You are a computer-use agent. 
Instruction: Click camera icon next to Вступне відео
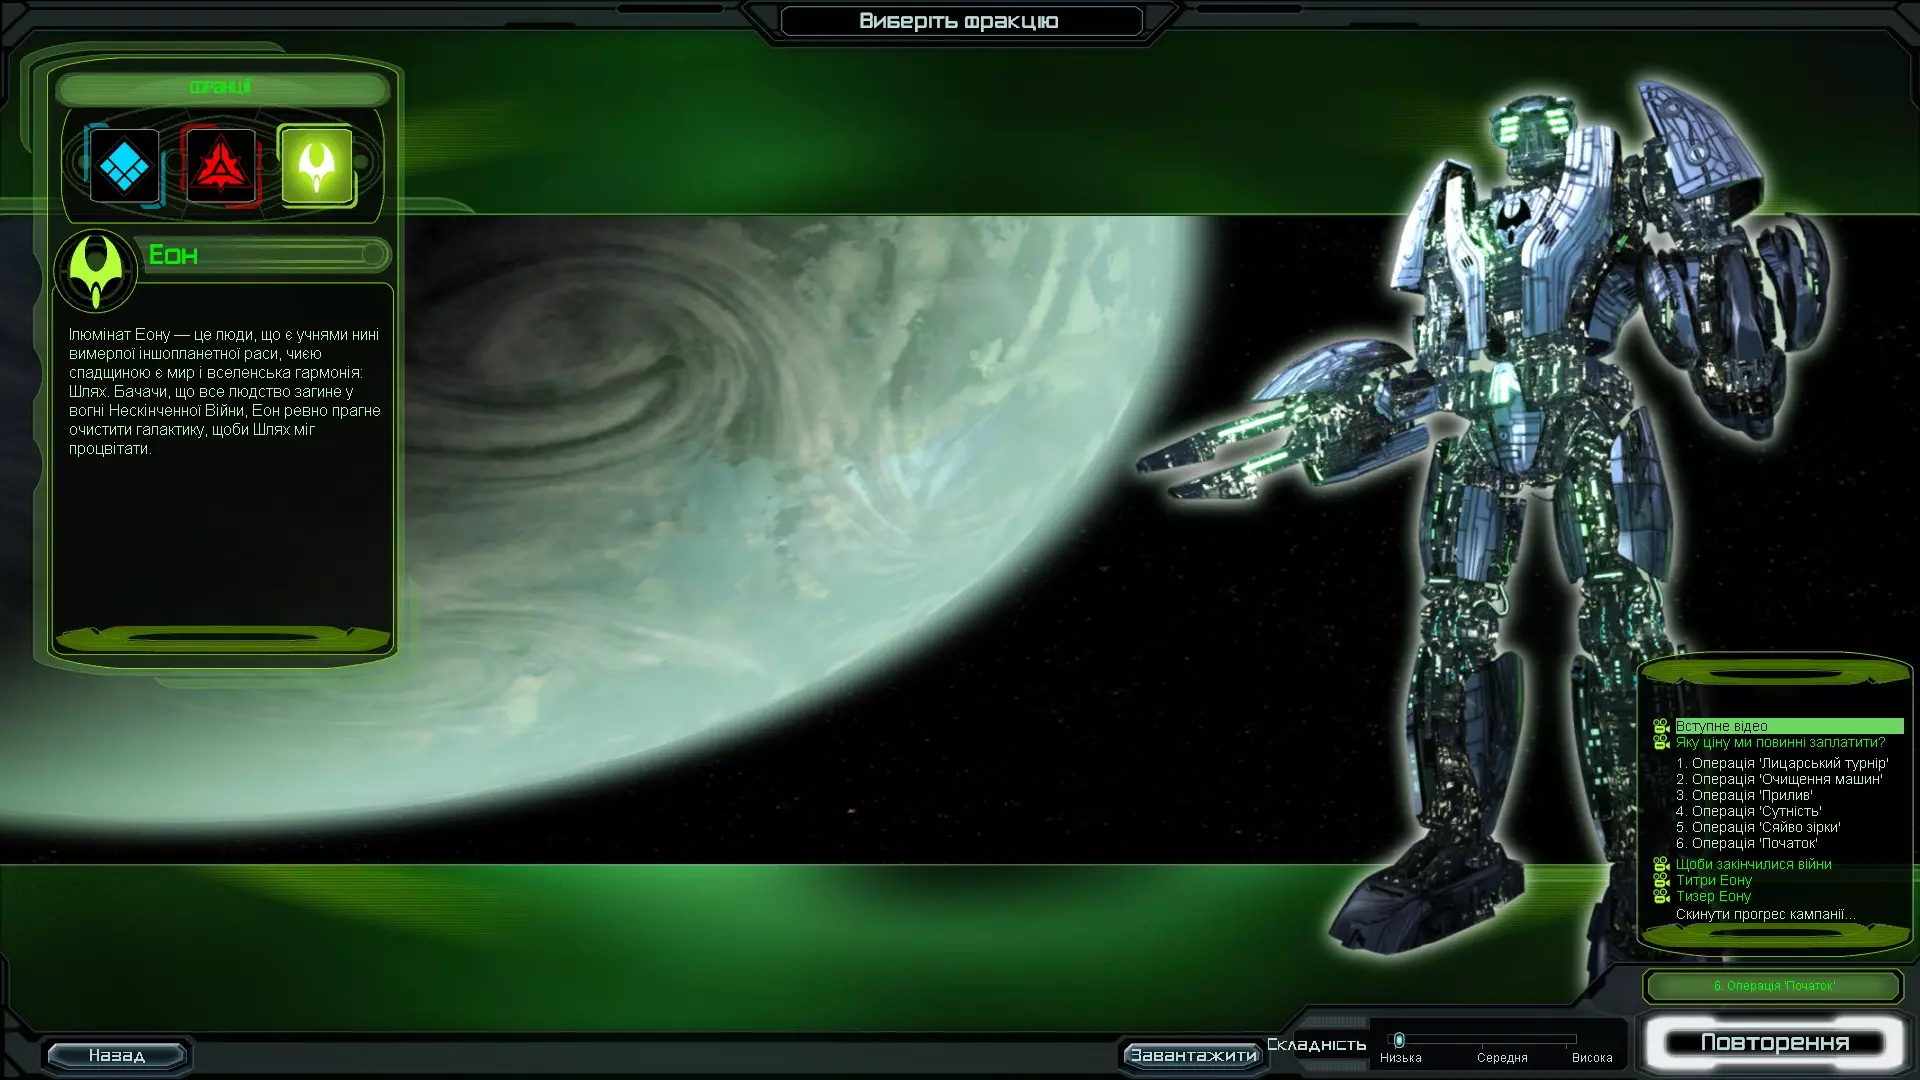1661,727
